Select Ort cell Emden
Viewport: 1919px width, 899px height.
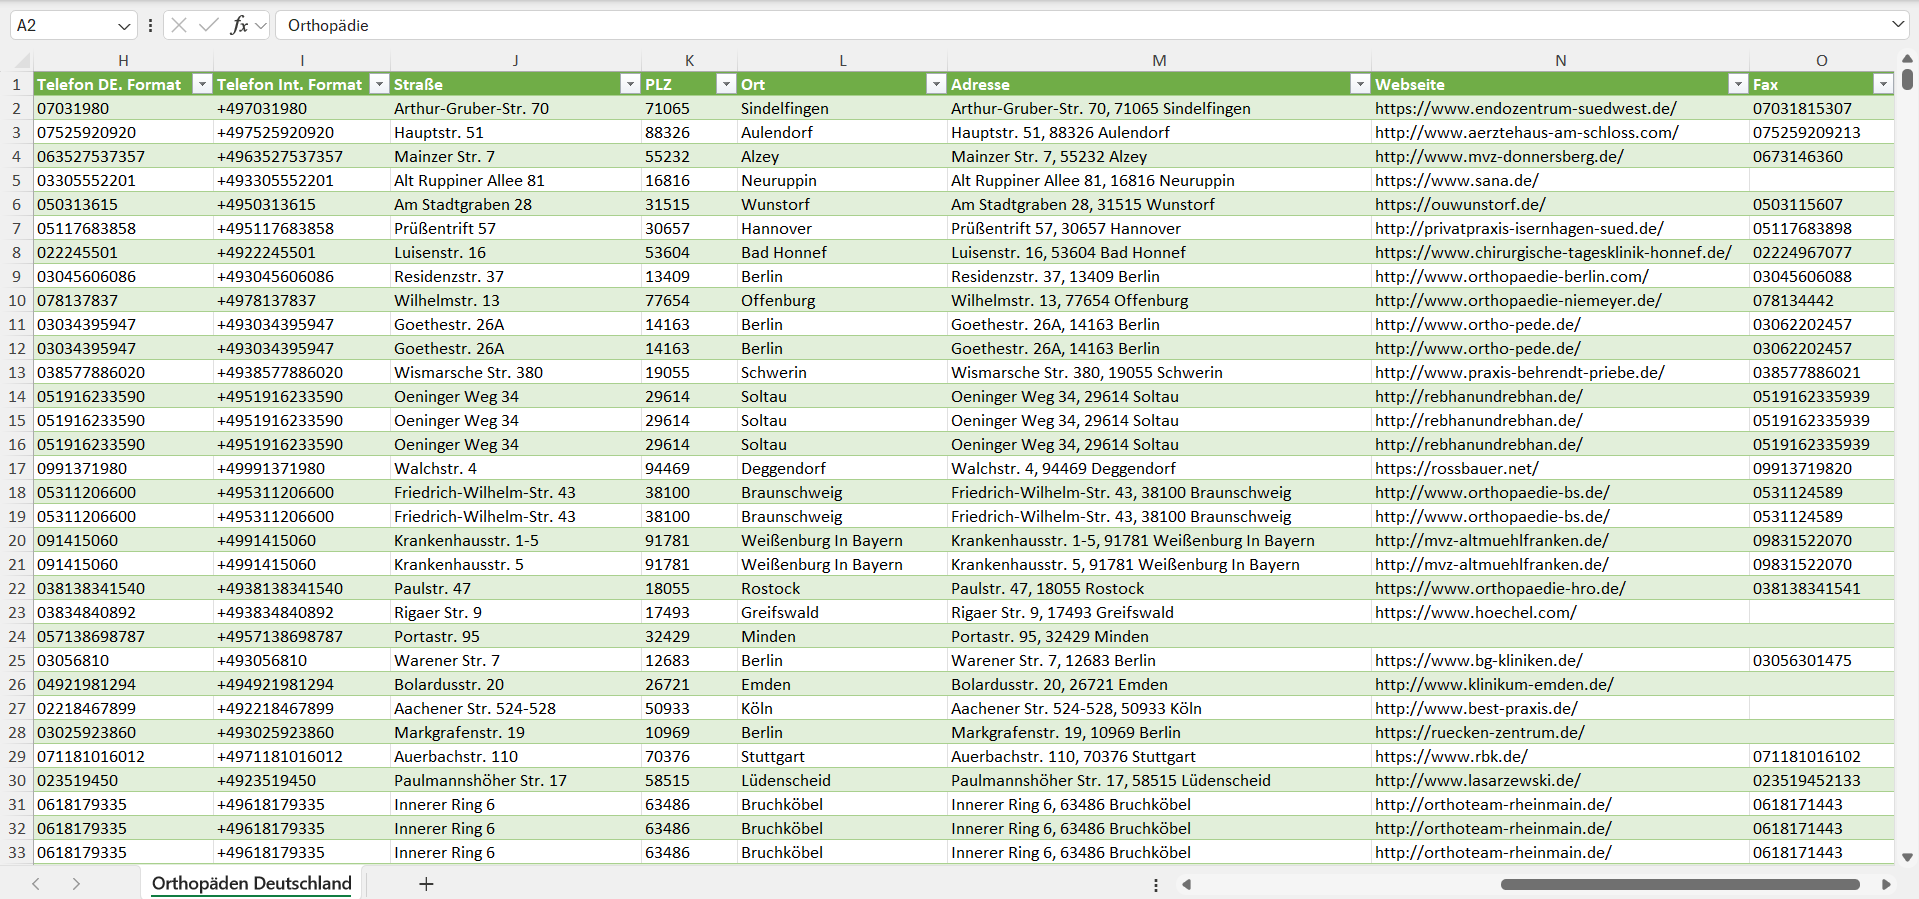click(843, 684)
